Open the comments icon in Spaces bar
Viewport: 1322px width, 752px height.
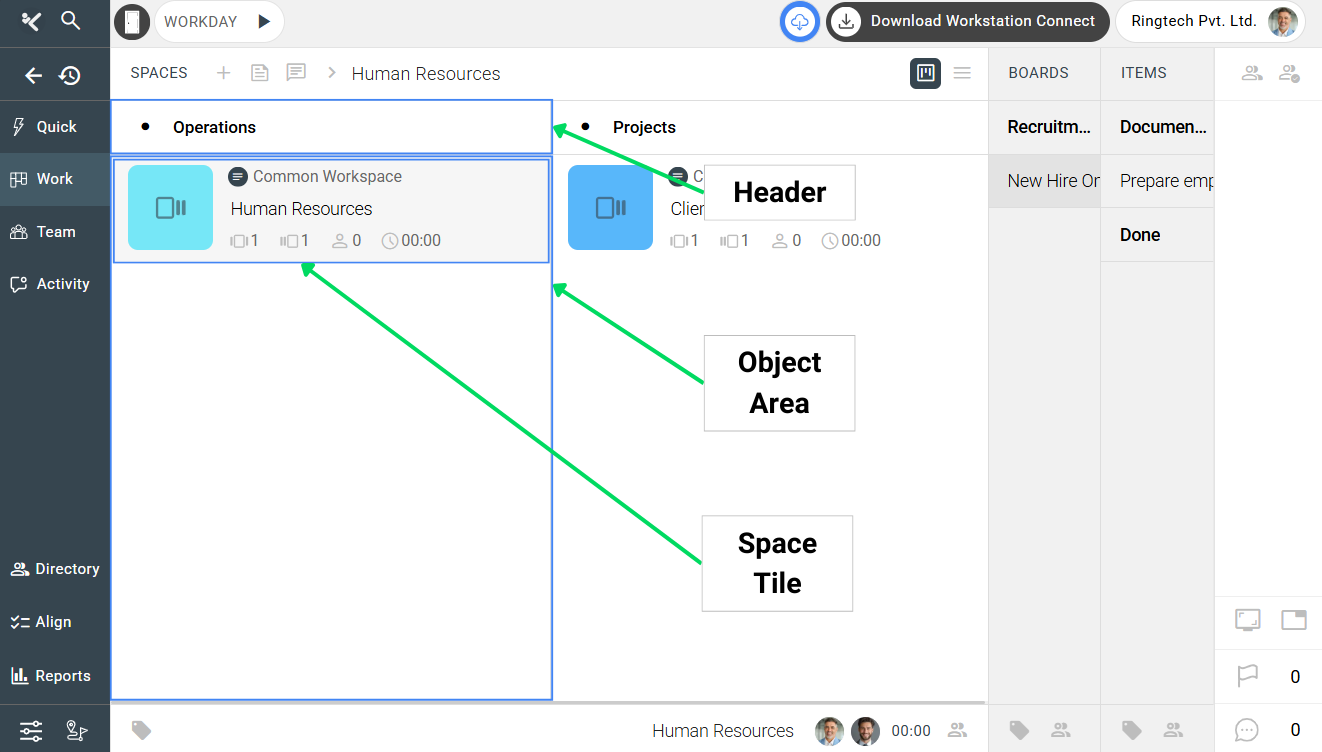pos(296,73)
